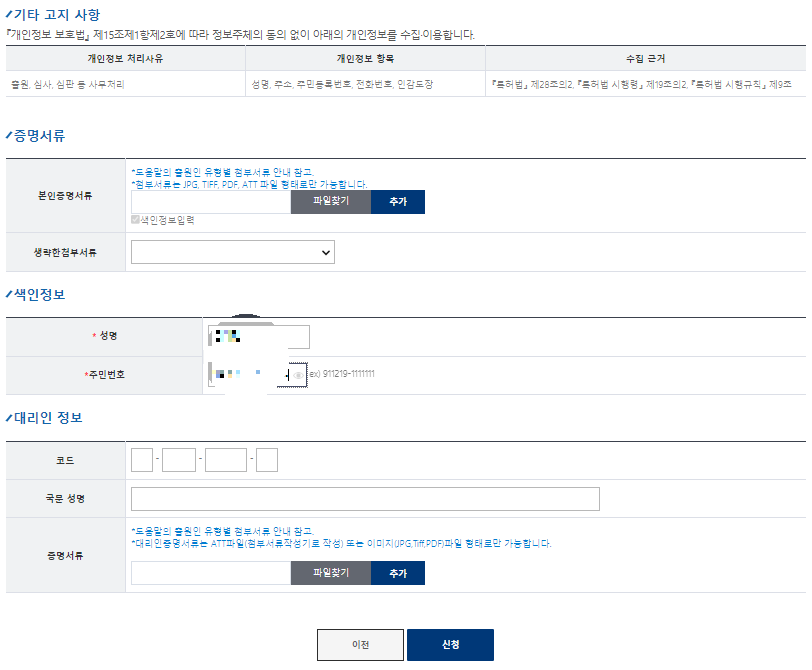Click the 신청 submit button

click(451, 645)
